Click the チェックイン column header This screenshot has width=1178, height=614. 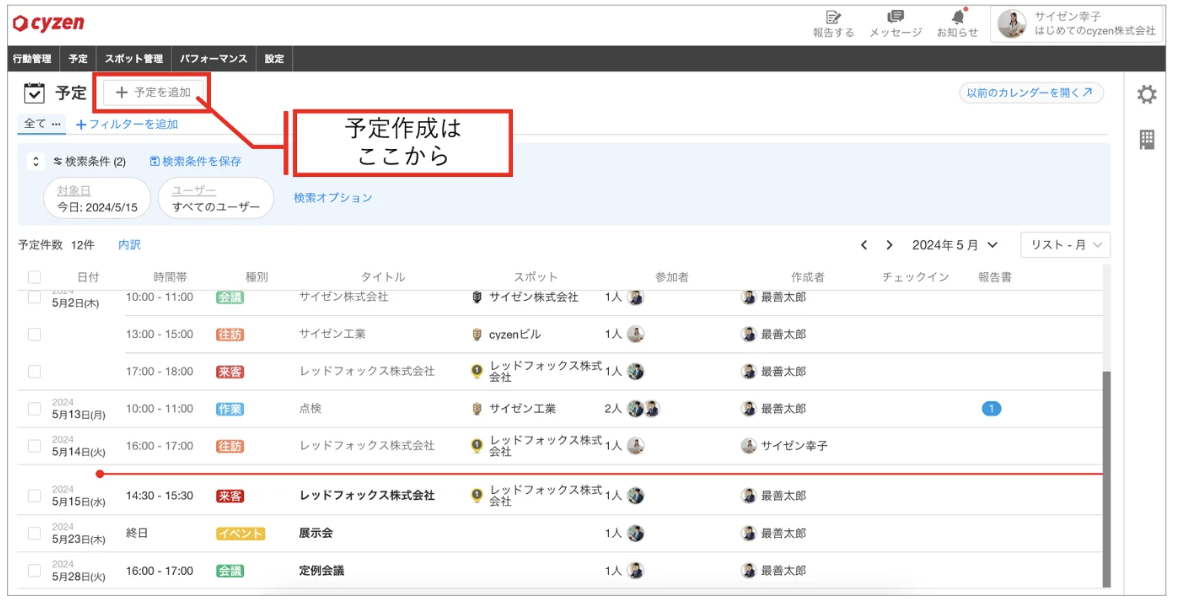915,277
